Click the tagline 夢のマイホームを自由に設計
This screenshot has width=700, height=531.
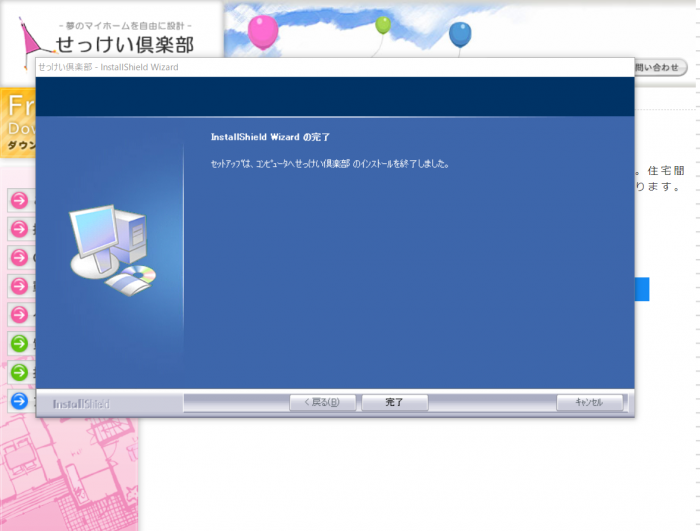[125, 26]
